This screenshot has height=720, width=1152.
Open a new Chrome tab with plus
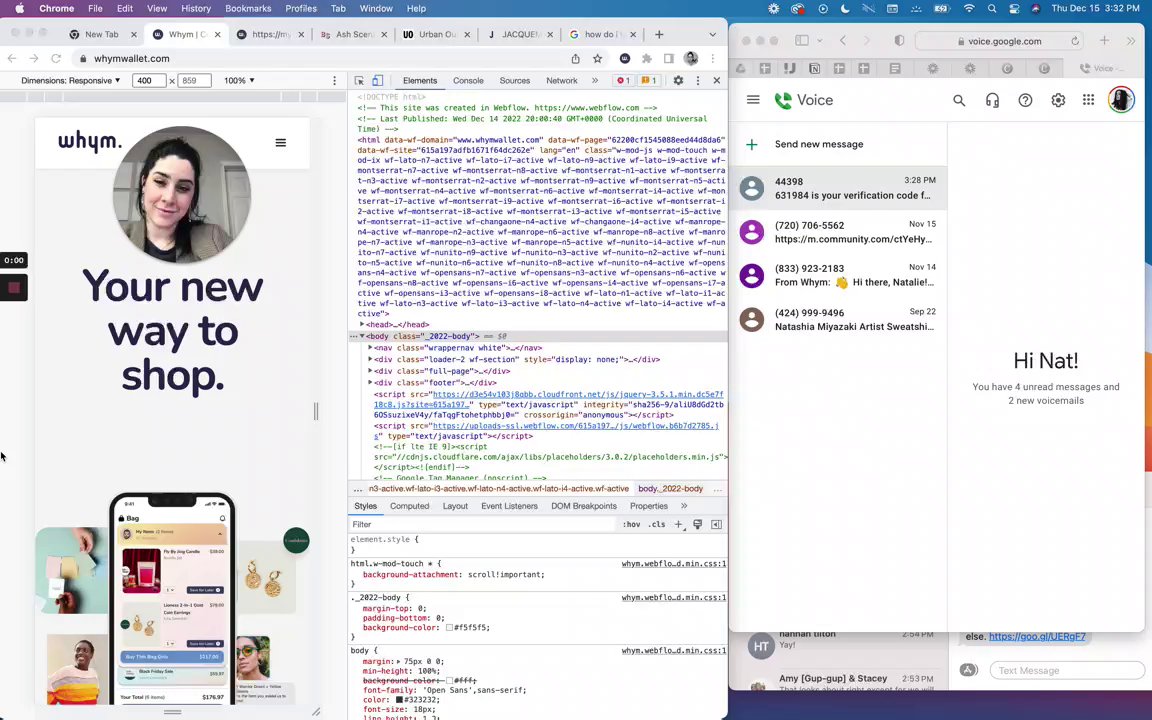coord(659,35)
